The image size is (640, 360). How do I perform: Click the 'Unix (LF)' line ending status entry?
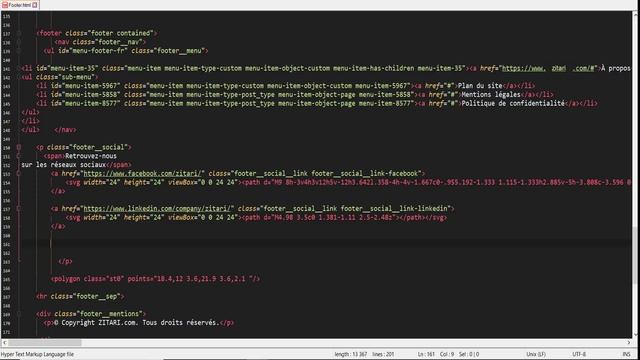point(536,354)
